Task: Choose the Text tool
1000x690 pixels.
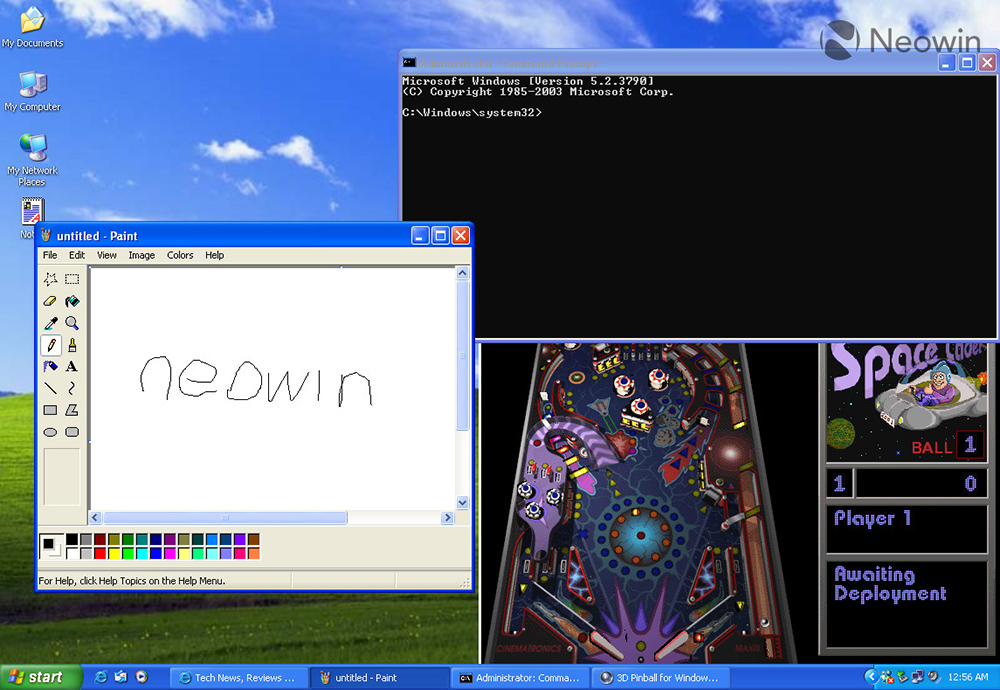Action: (x=71, y=366)
